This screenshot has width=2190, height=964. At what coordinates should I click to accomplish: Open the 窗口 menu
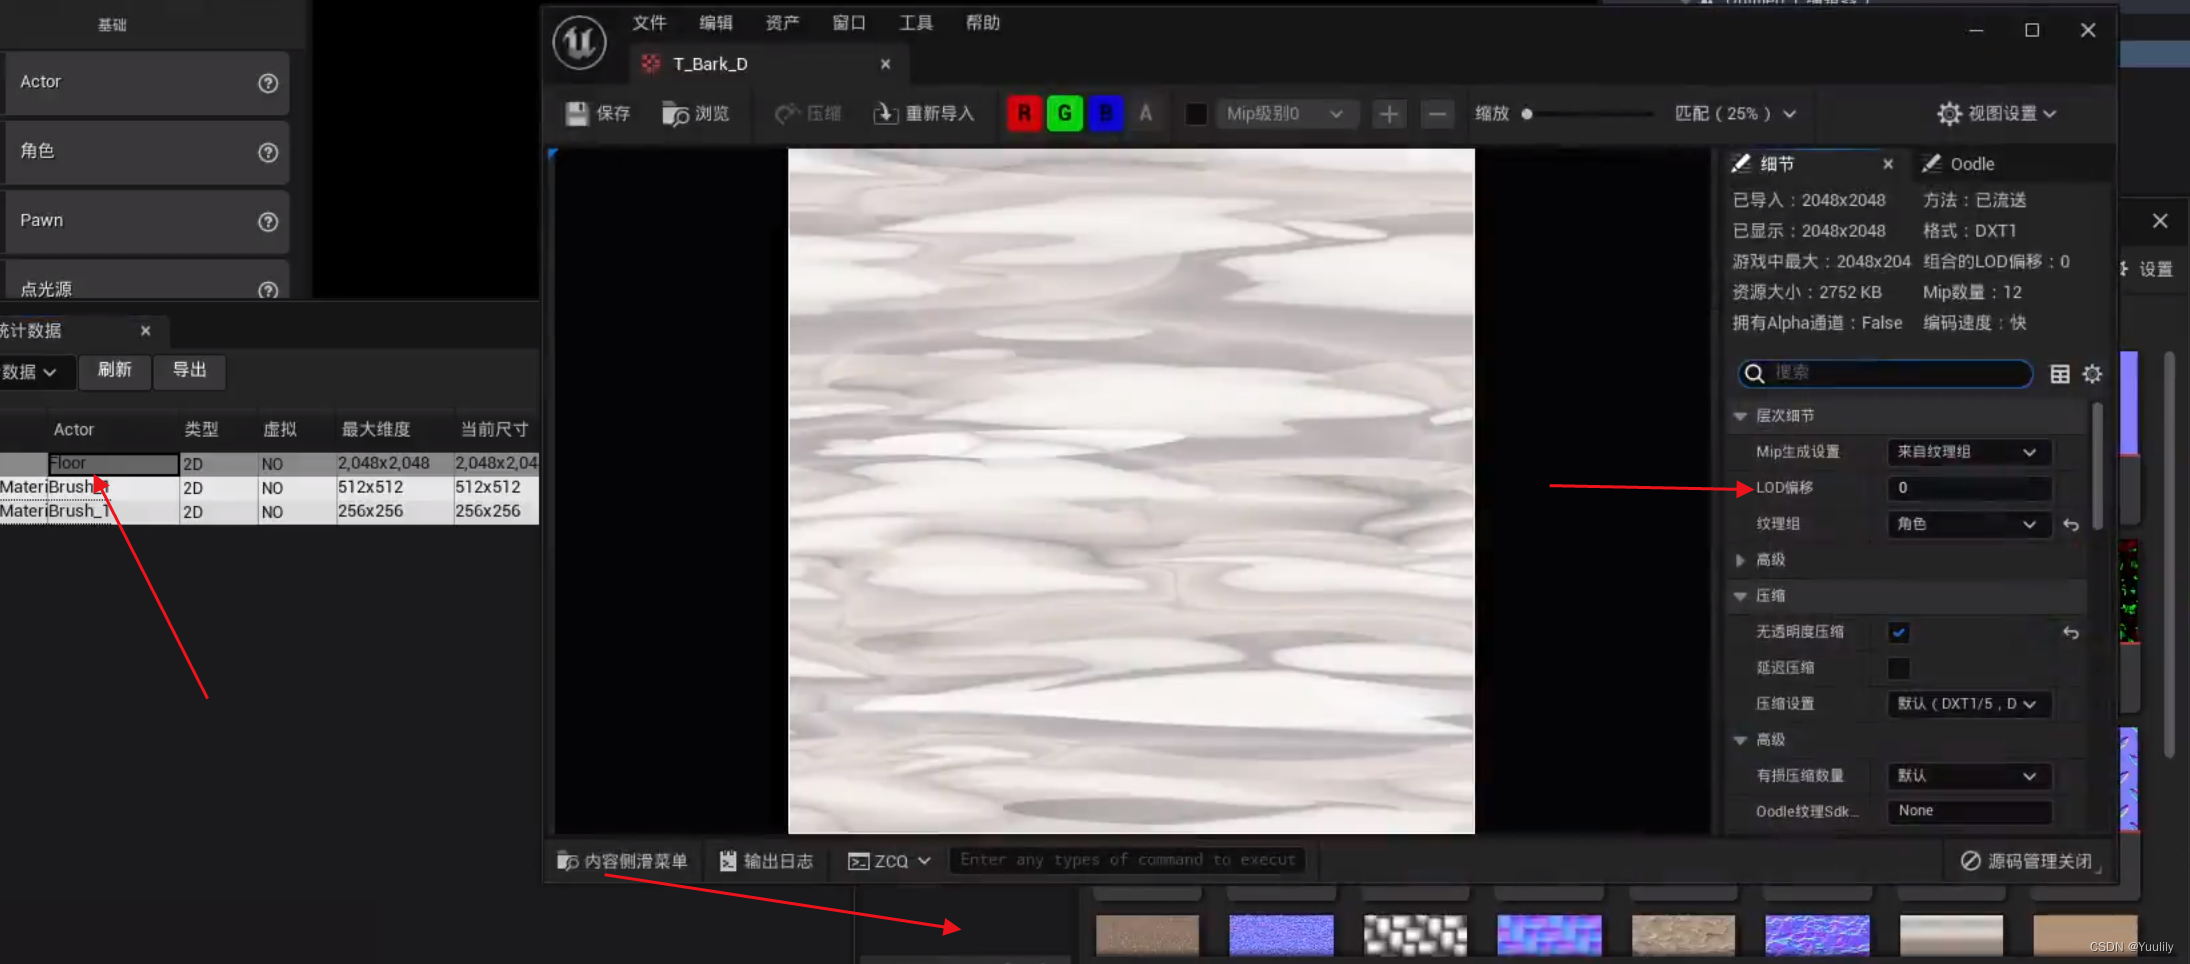849,23
